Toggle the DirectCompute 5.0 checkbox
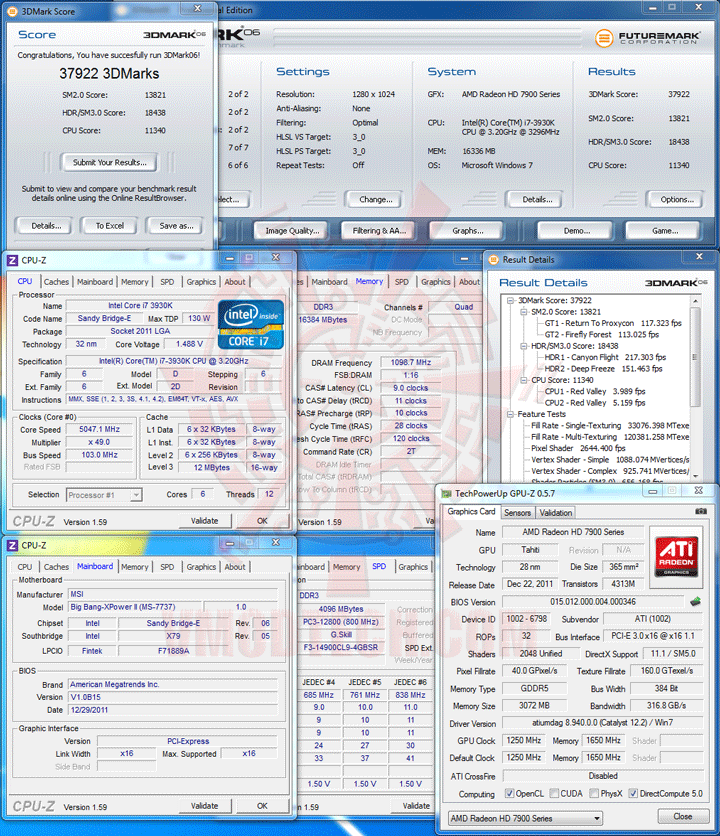The image size is (720, 836). pos(633,793)
